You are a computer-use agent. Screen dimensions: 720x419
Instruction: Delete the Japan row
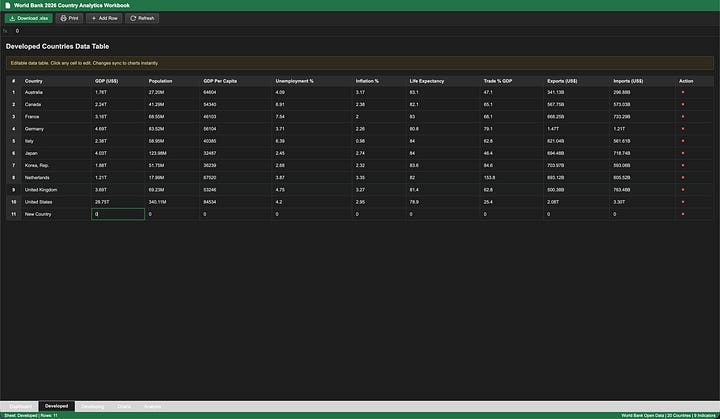(x=683, y=153)
